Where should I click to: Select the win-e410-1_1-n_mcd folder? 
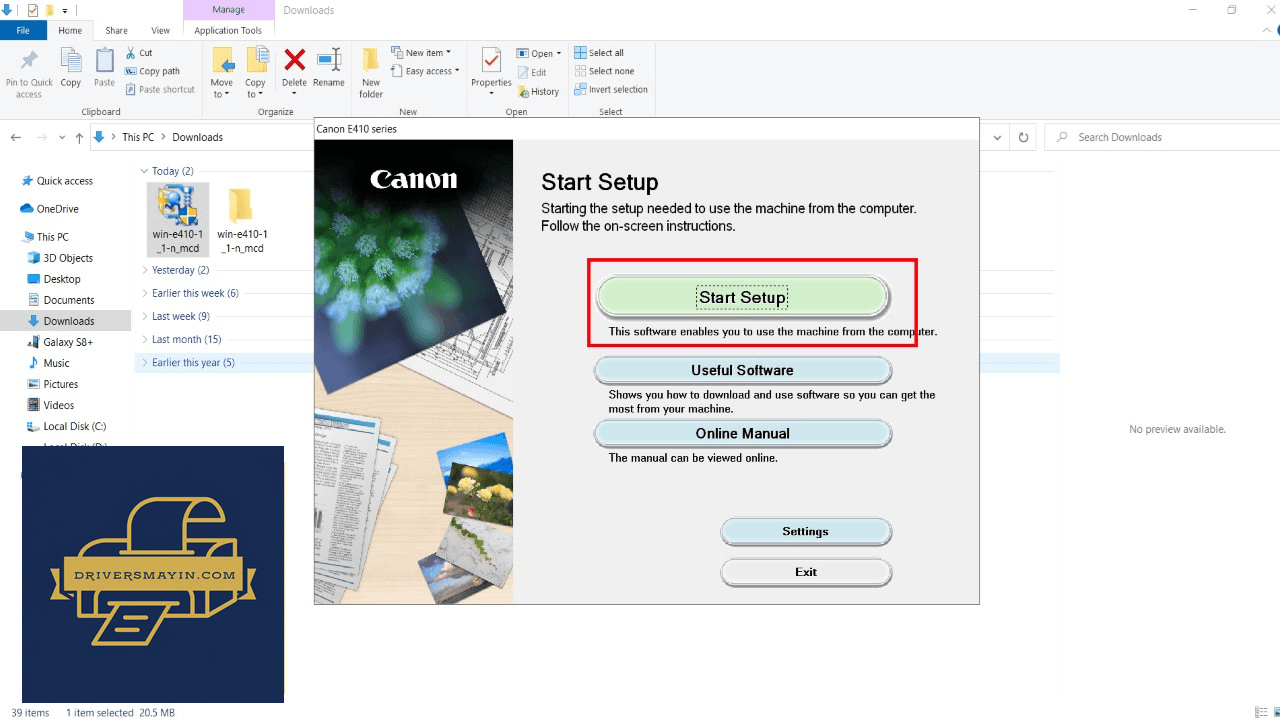(241, 220)
